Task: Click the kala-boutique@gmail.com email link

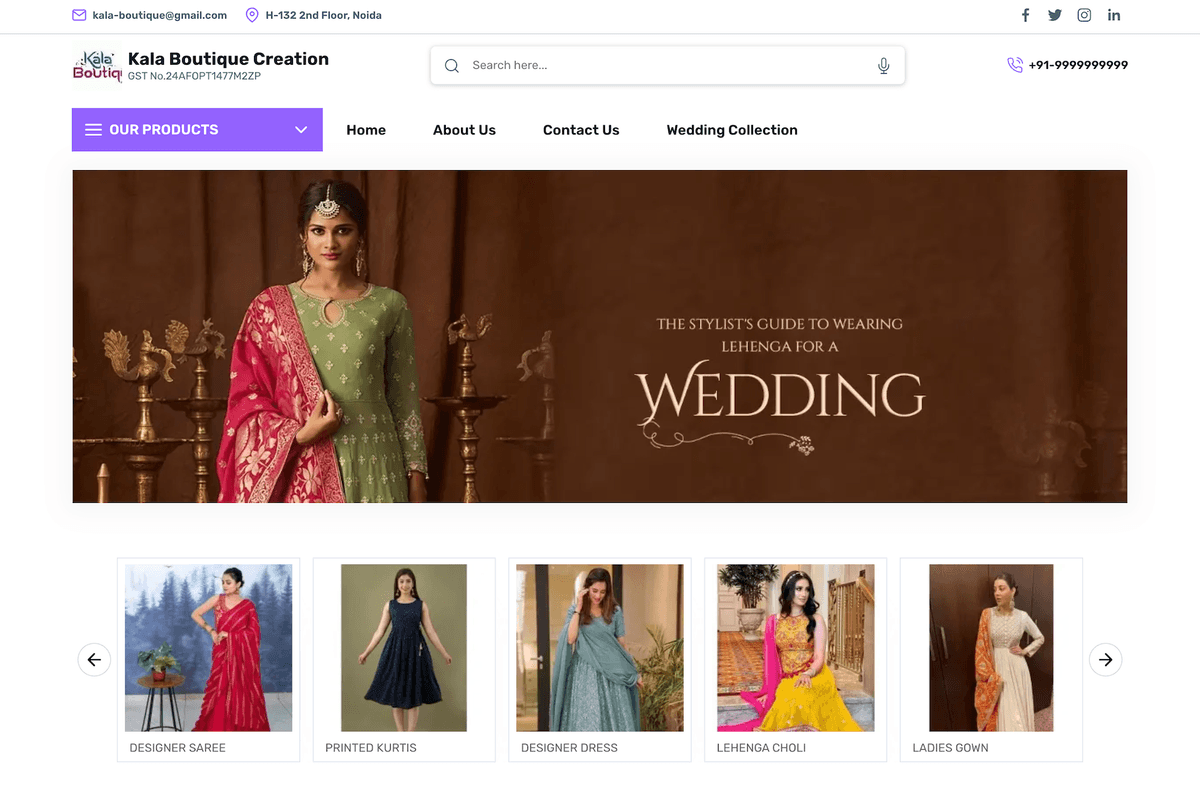Action: [159, 15]
